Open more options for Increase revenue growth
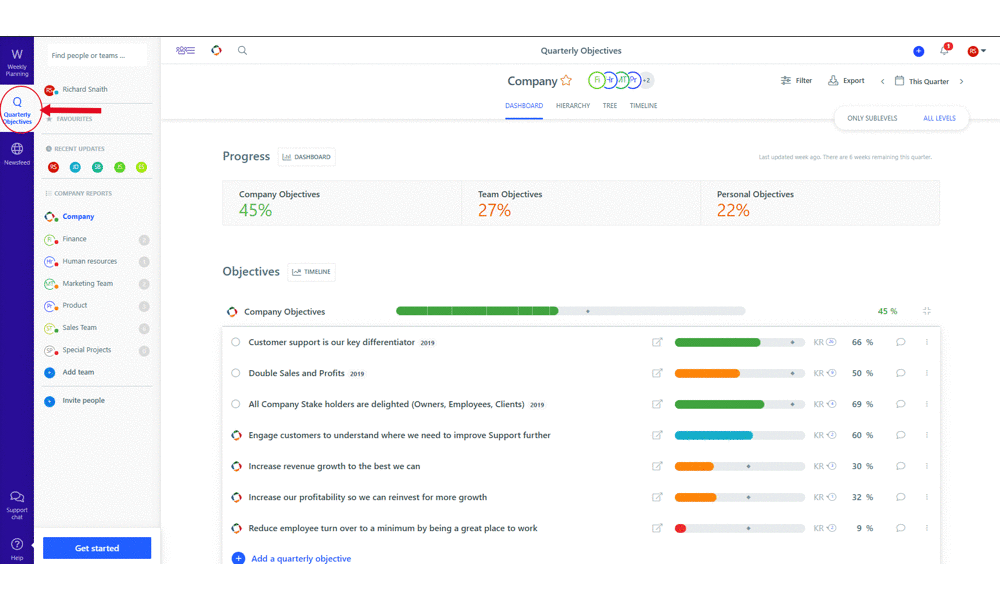The height and width of the screenshot is (600, 1000). pos(927,466)
